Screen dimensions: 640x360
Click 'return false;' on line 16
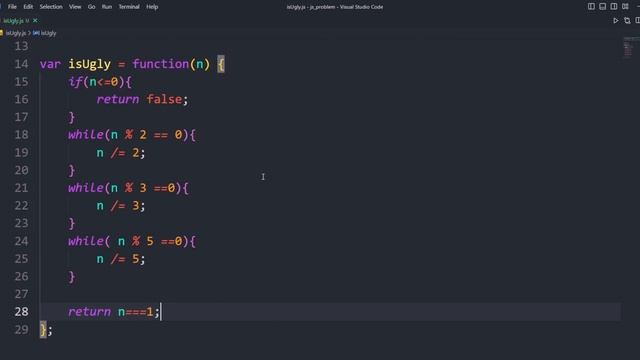click(142, 100)
